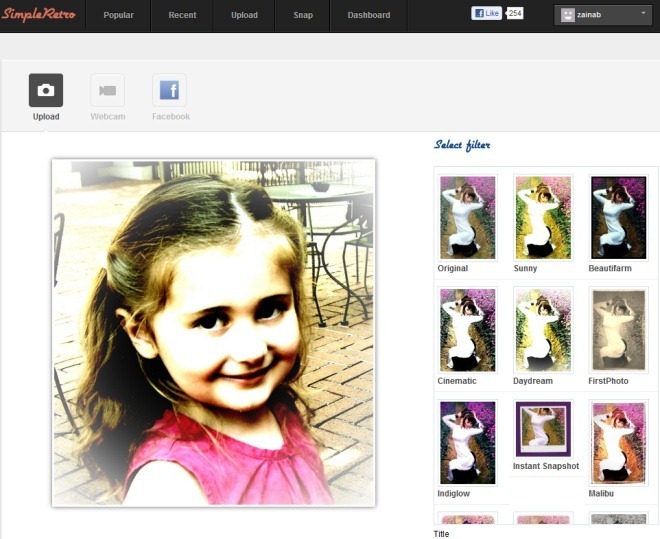The height and width of the screenshot is (539, 660).
Task: Click the zainab username text
Action: (x=589, y=15)
